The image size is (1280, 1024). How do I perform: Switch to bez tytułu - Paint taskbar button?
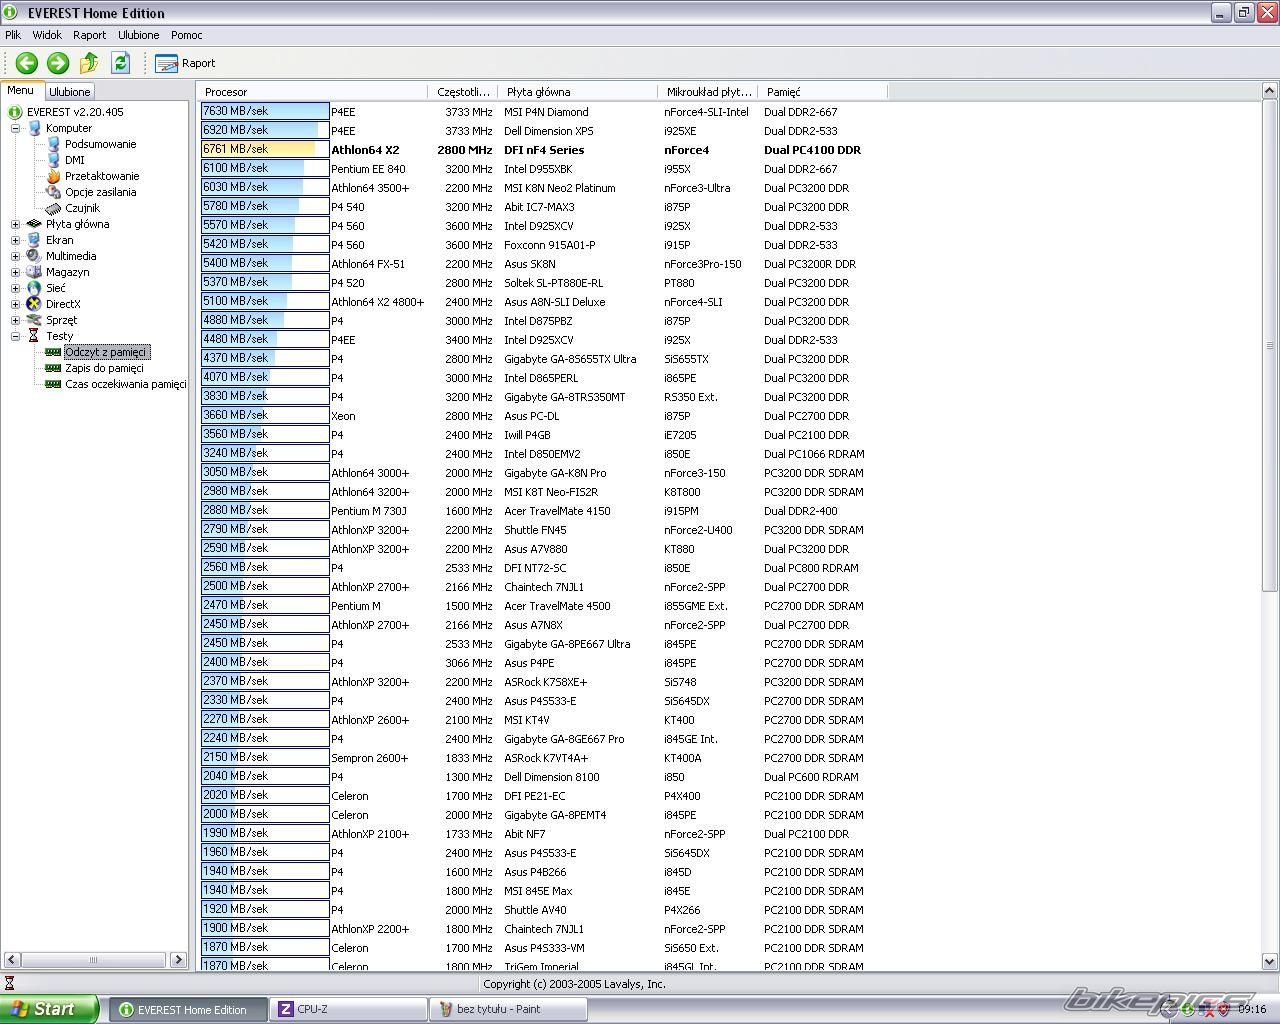(x=508, y=1009)
